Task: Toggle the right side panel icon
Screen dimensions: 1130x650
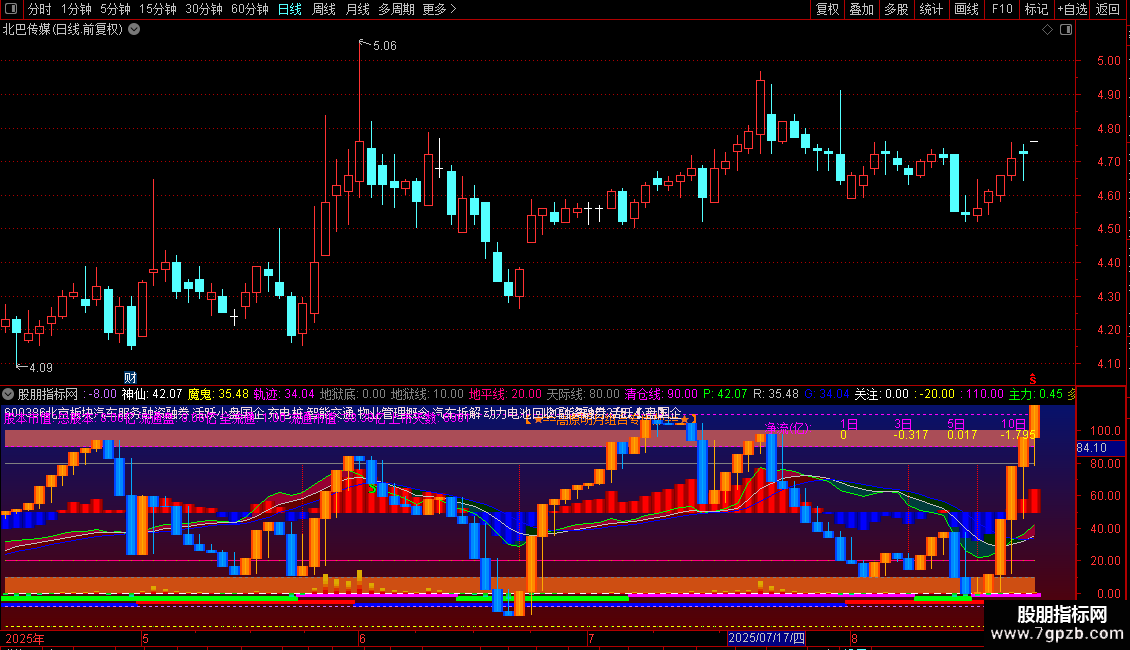Action: [1066, 30]
